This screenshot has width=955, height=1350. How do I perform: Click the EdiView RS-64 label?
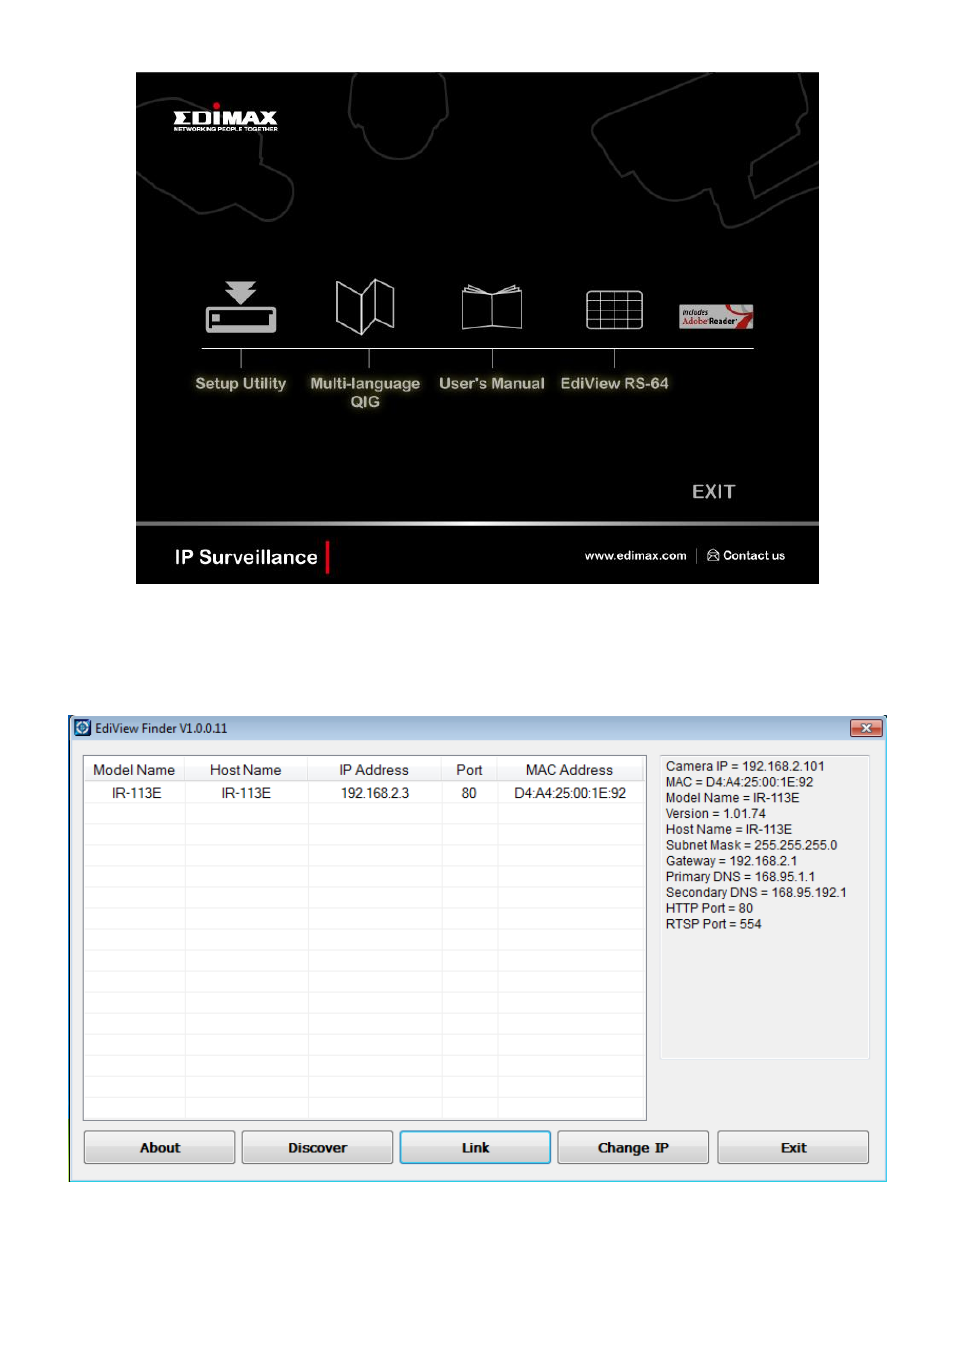click(x=614, y=383)
